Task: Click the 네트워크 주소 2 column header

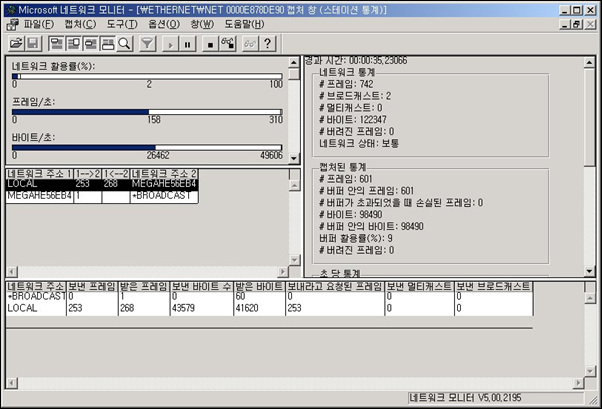Action: pyautogui.click(x=164, y=174)
